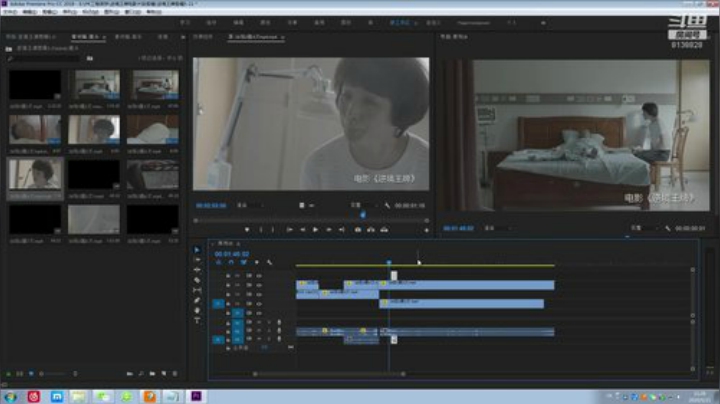
Task: Click the timeline horizontal zoom scrollbar
Action: pyautogui.click(x=329, y=374)
